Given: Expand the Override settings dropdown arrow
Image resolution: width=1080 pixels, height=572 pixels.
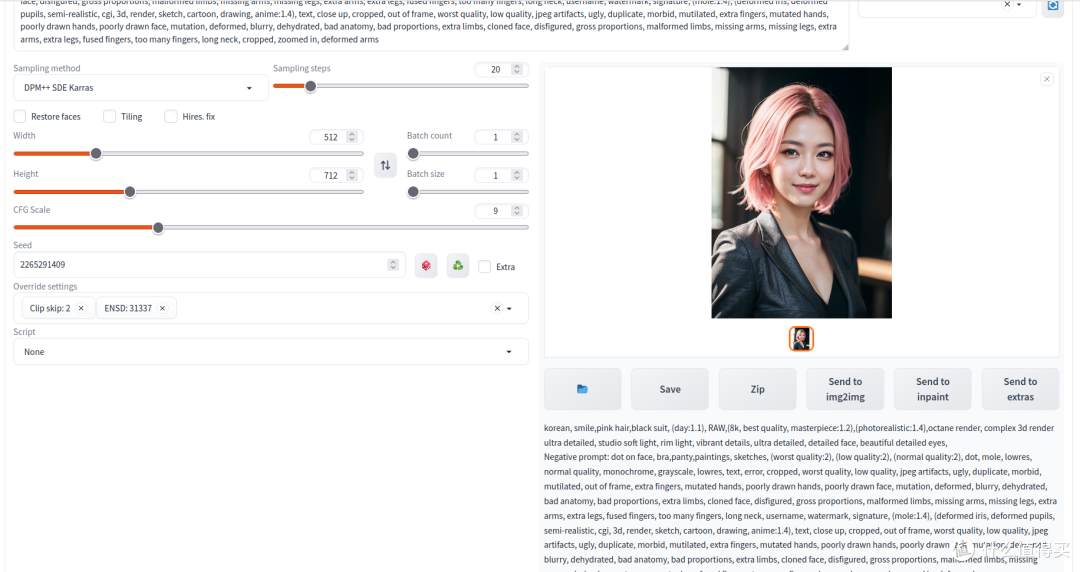Looking at the screenshot, I should click(510, 309).
